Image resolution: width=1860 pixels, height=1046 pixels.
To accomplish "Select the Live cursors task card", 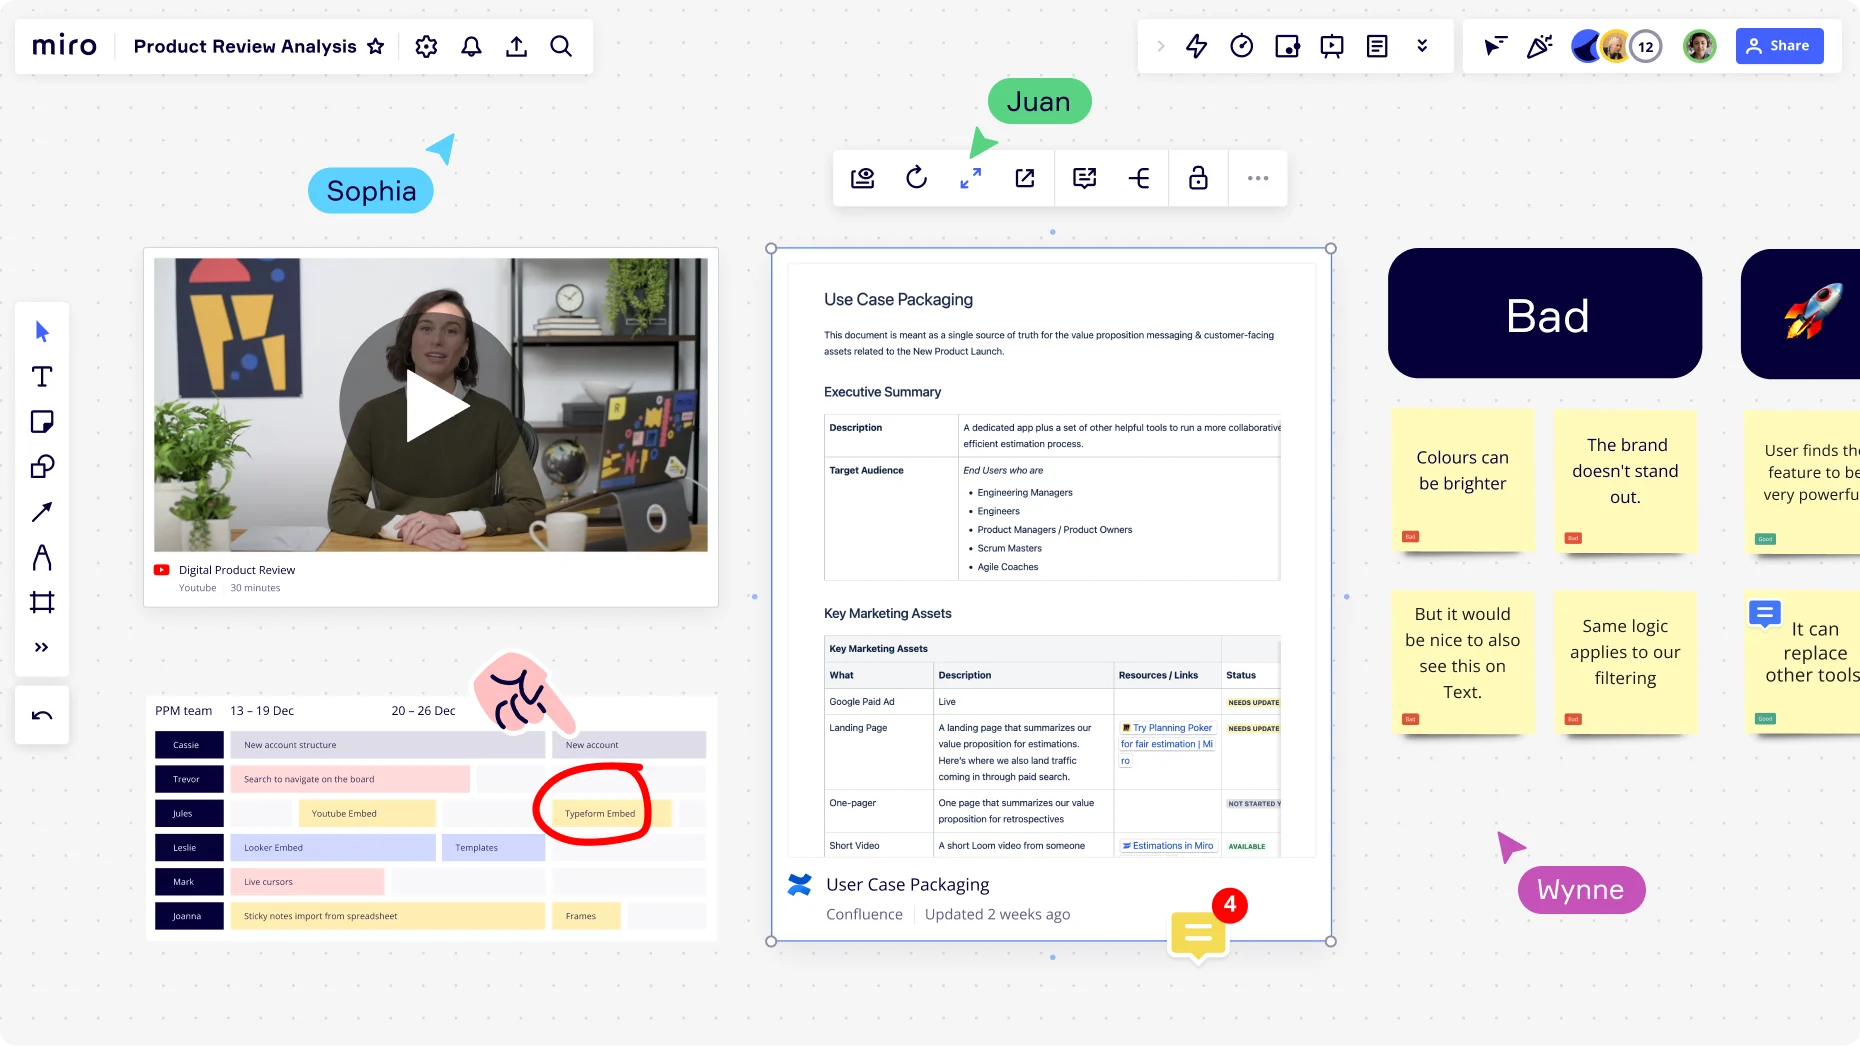I will [x=307, y=881].
